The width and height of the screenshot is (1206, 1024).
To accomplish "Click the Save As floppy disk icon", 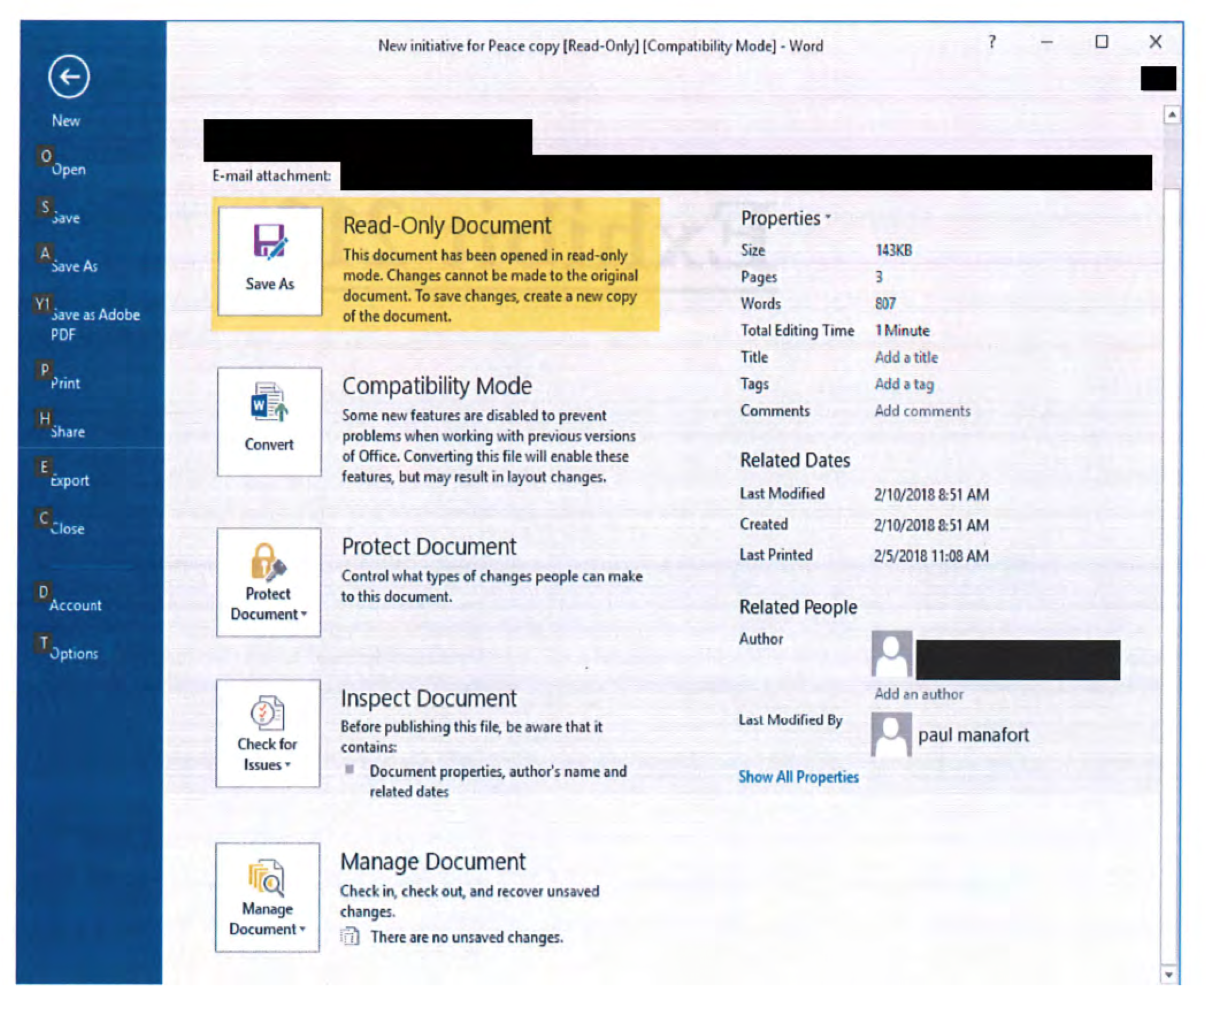I will point(269,243).
